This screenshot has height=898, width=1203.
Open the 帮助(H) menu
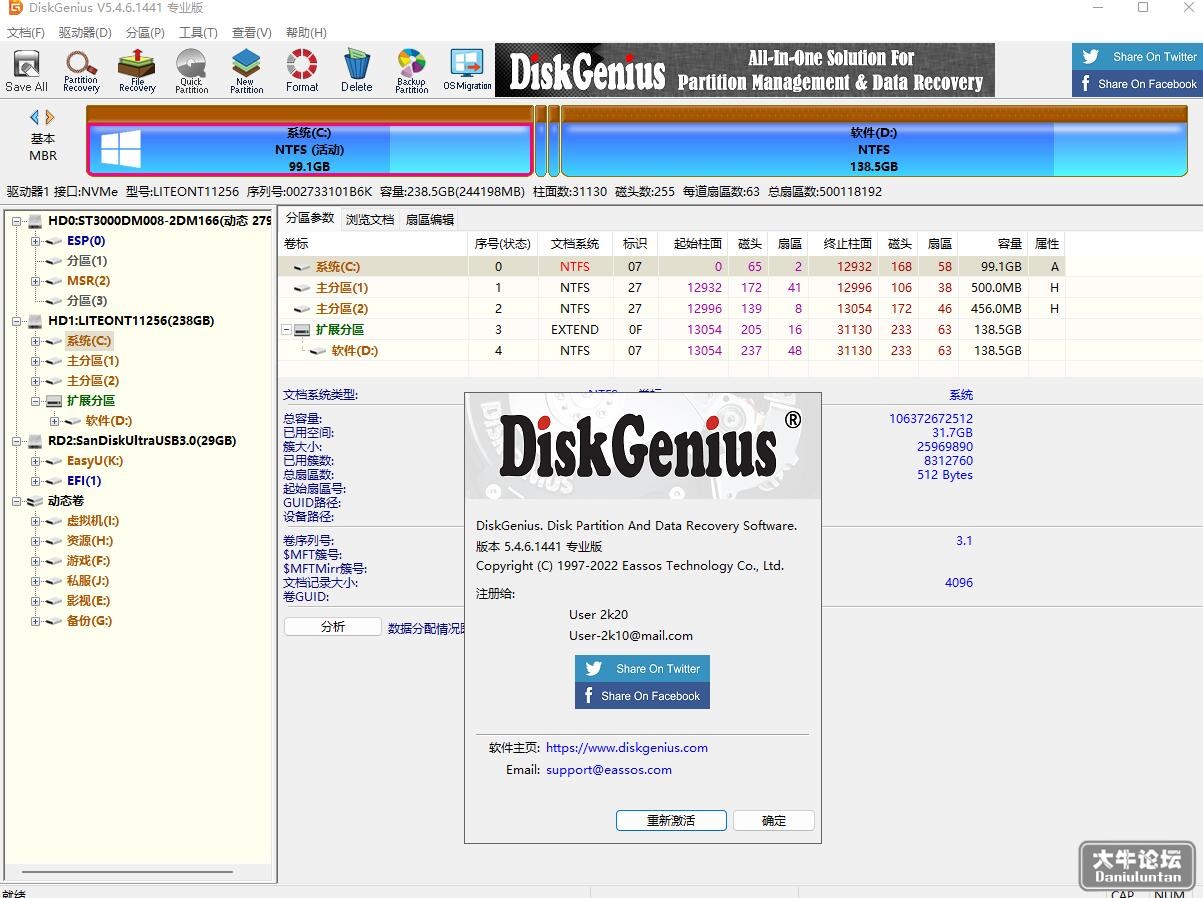click(x=306, y=32)
